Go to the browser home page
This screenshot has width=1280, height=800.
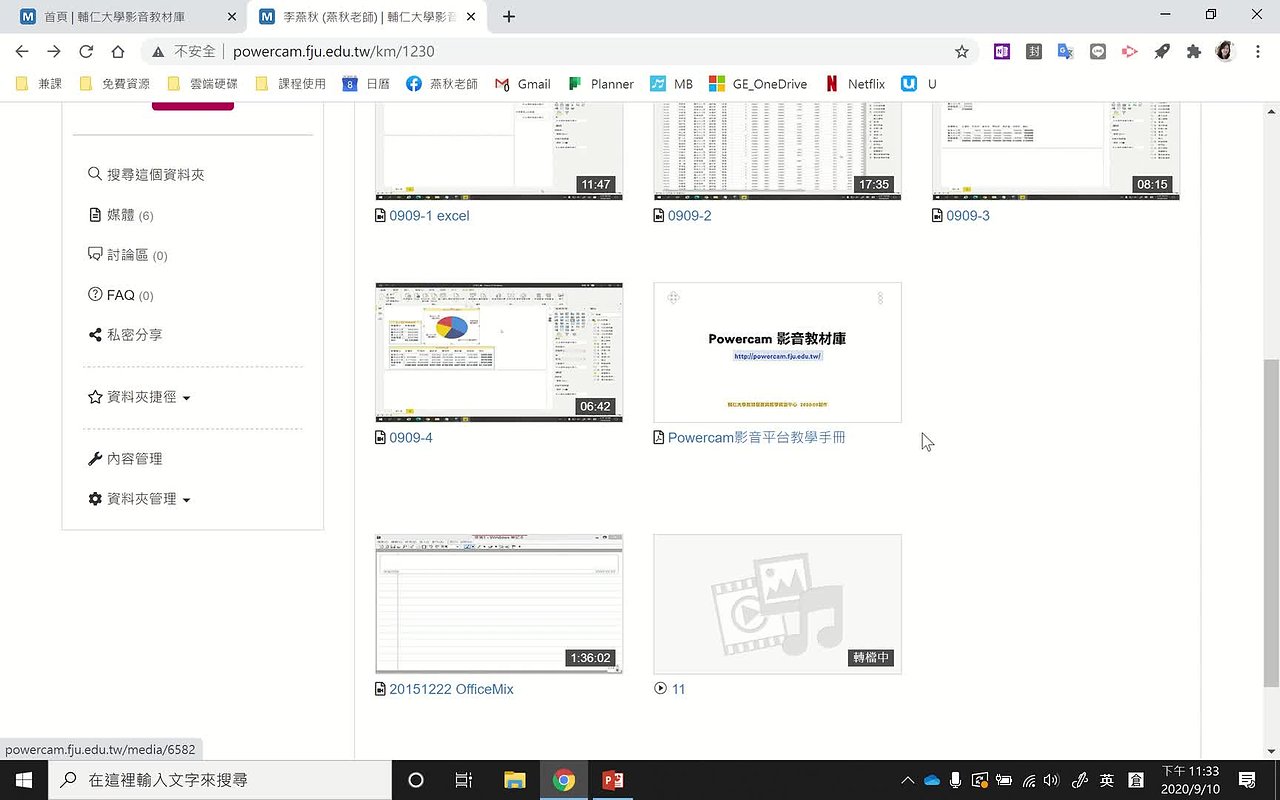(x=118, y=51)
